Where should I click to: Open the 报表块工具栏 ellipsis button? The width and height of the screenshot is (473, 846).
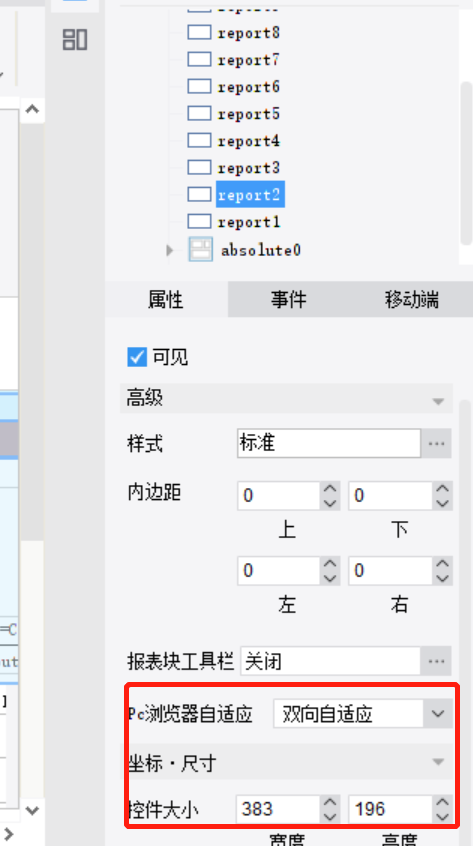pos(436,661)
